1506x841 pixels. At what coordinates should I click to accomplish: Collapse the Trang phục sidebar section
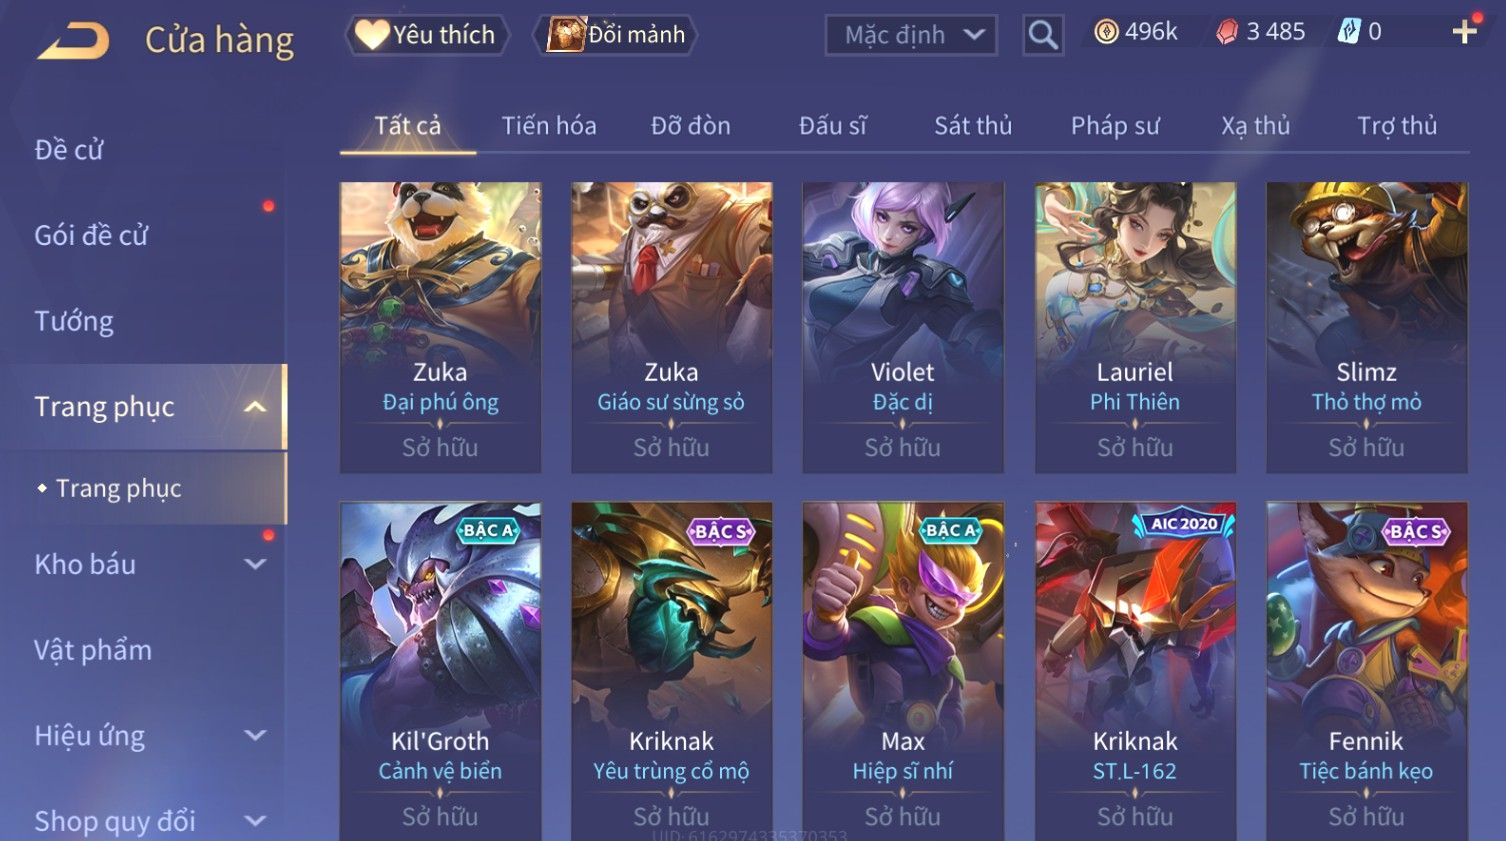[255, 407]
